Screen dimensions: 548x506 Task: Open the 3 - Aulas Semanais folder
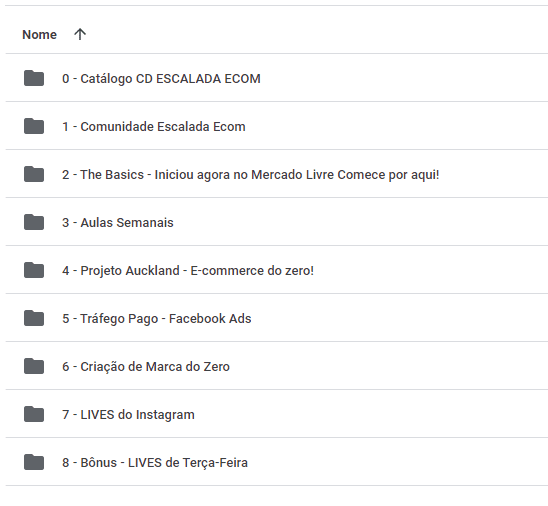click(118, 223)
